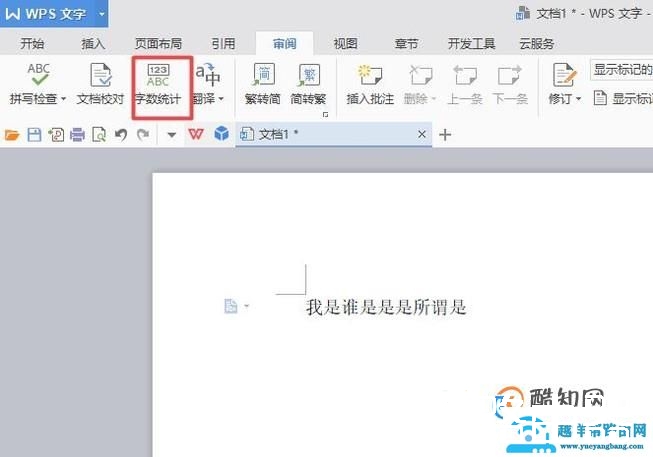Viewport: 653px width, 457px height.
Task: Convert text with 繁转简 button
Action: [263, 84]
